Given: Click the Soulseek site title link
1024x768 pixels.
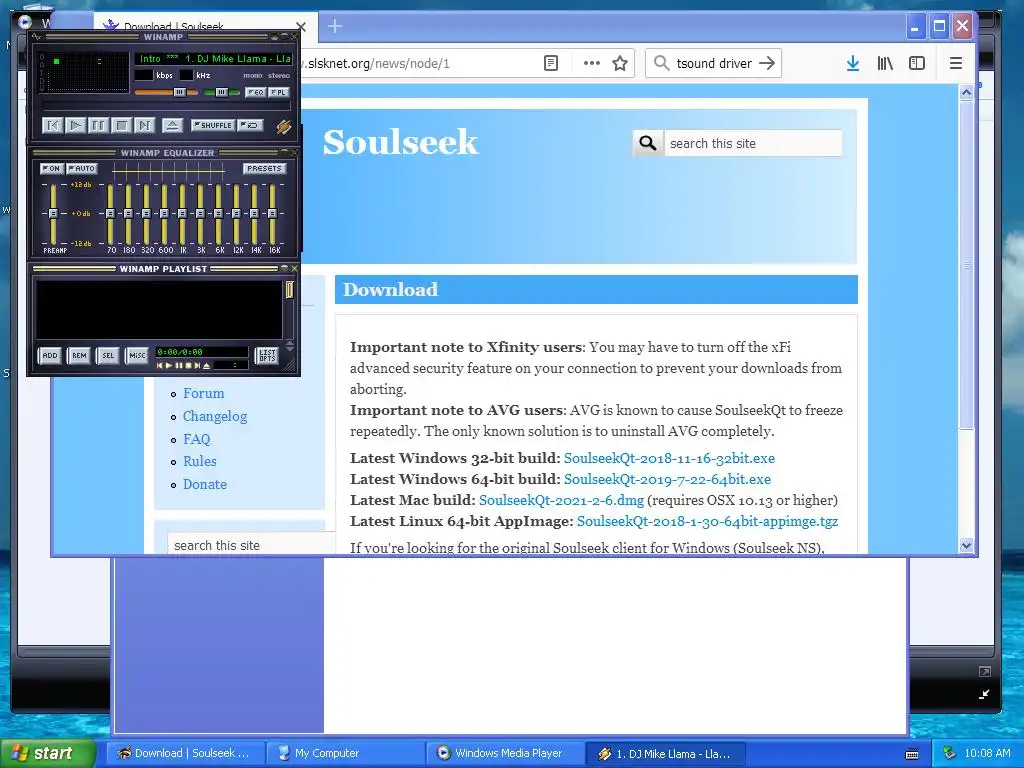Looking at the screenshot, I should pos(400,142).
